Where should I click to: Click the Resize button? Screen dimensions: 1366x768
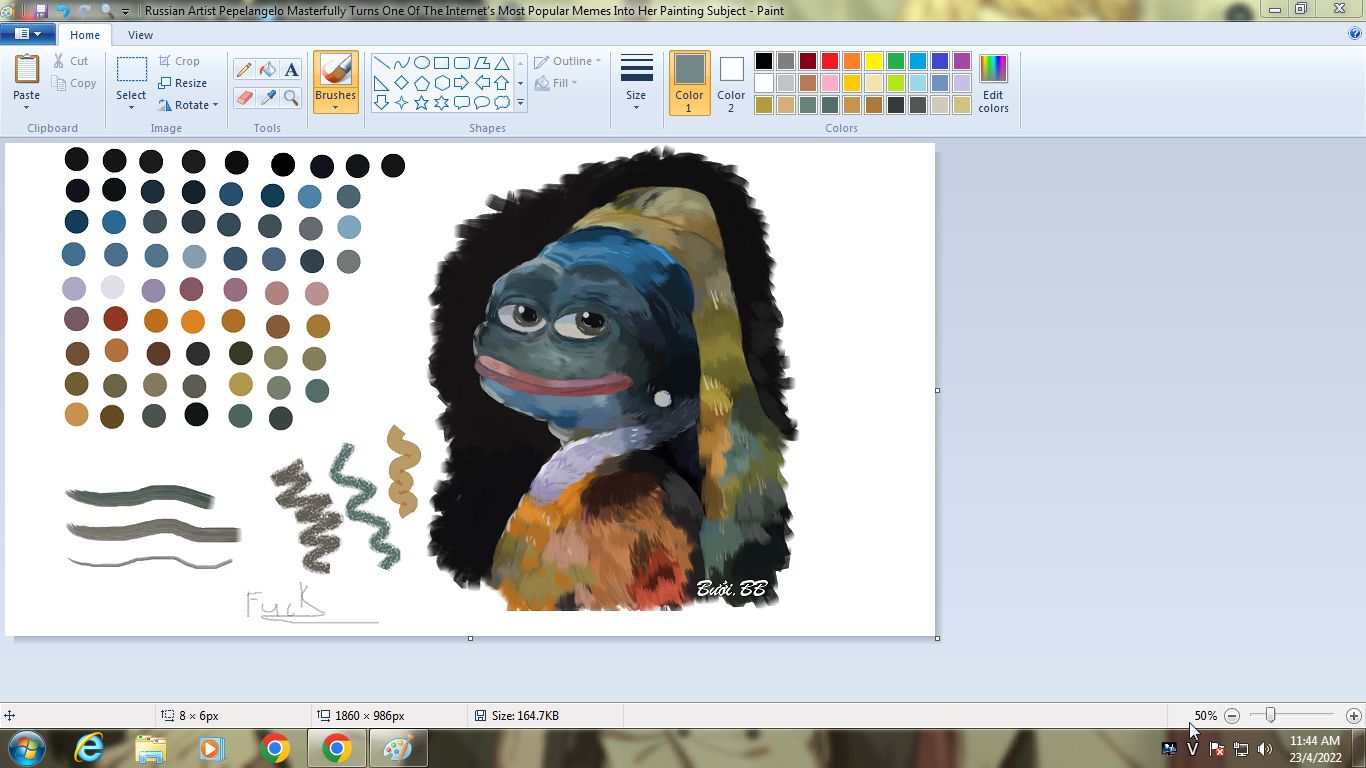pos(183,83)
